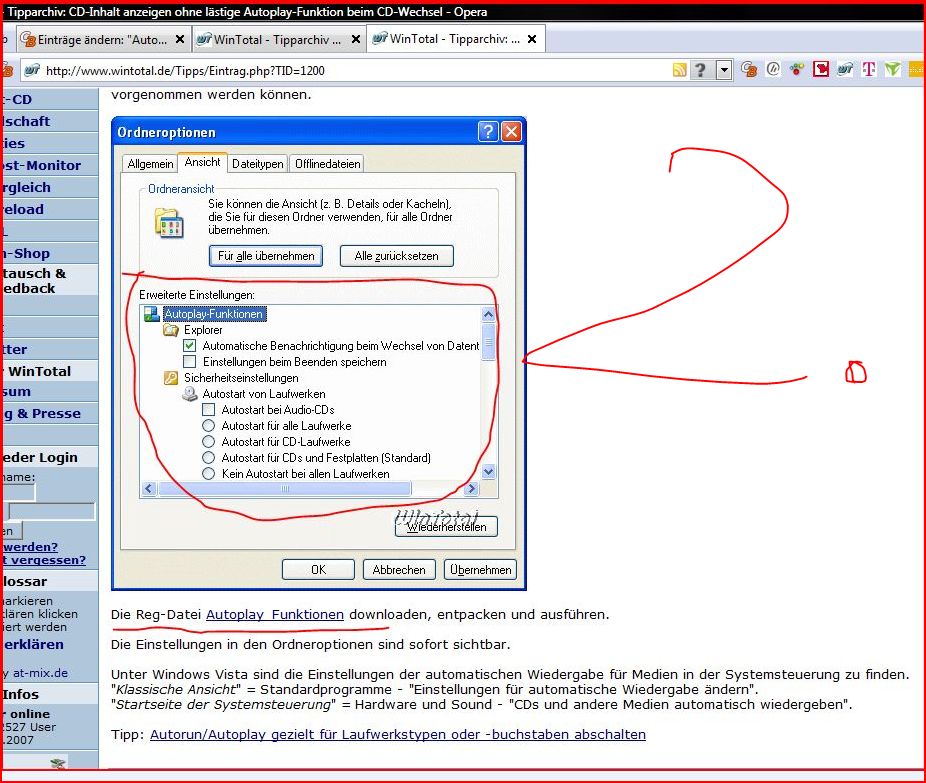Click the key icon beside Sicherheitseinstellungen
The image size is (926, 783).
(x=171, y=378)
